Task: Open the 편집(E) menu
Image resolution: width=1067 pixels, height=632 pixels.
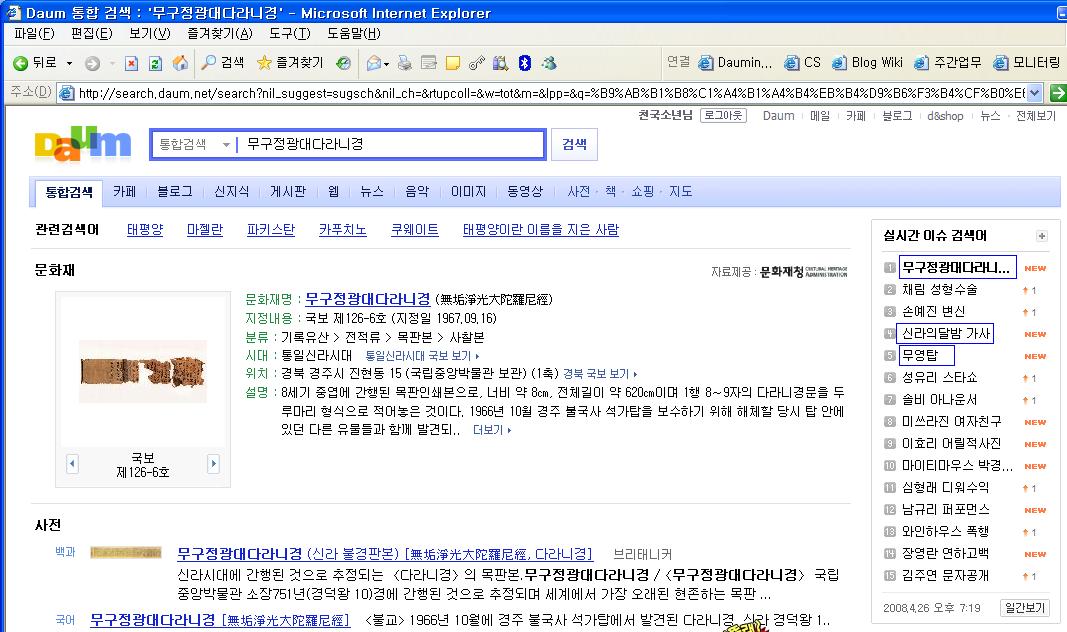Action: coord(92,33)
